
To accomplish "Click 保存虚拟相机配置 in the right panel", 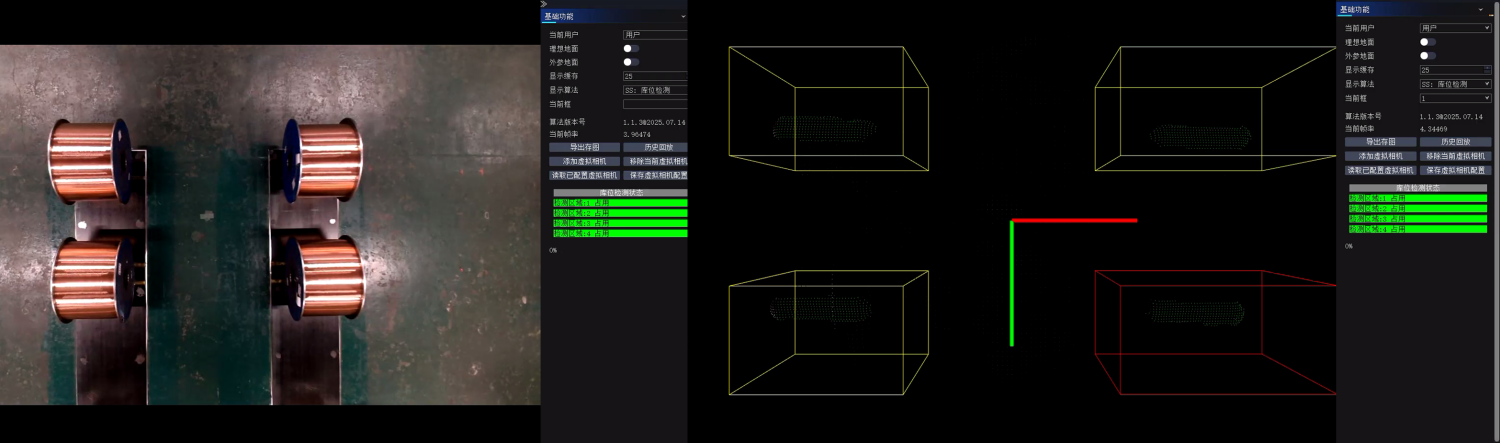I will coord(1455,170).
